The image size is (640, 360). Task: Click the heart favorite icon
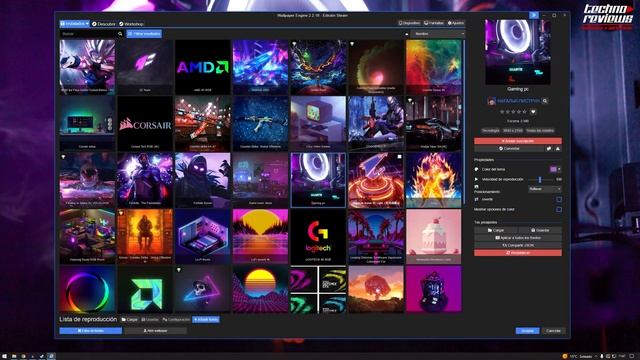pos(533,111)
